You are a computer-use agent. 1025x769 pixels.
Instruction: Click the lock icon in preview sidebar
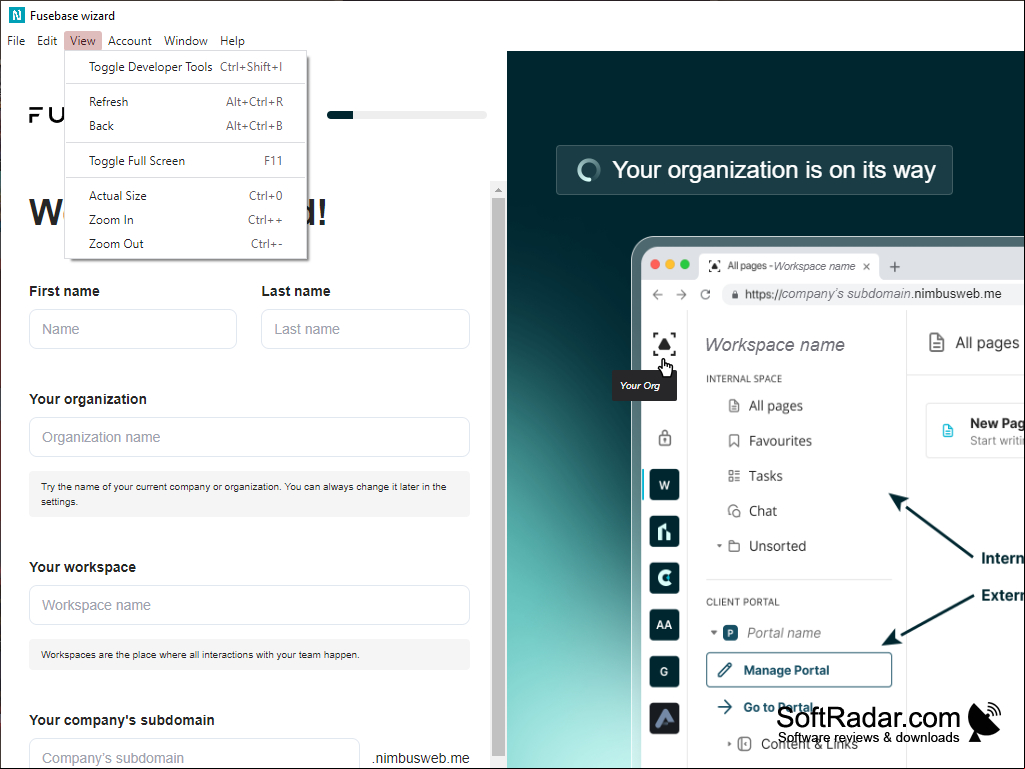coord(665,437)
